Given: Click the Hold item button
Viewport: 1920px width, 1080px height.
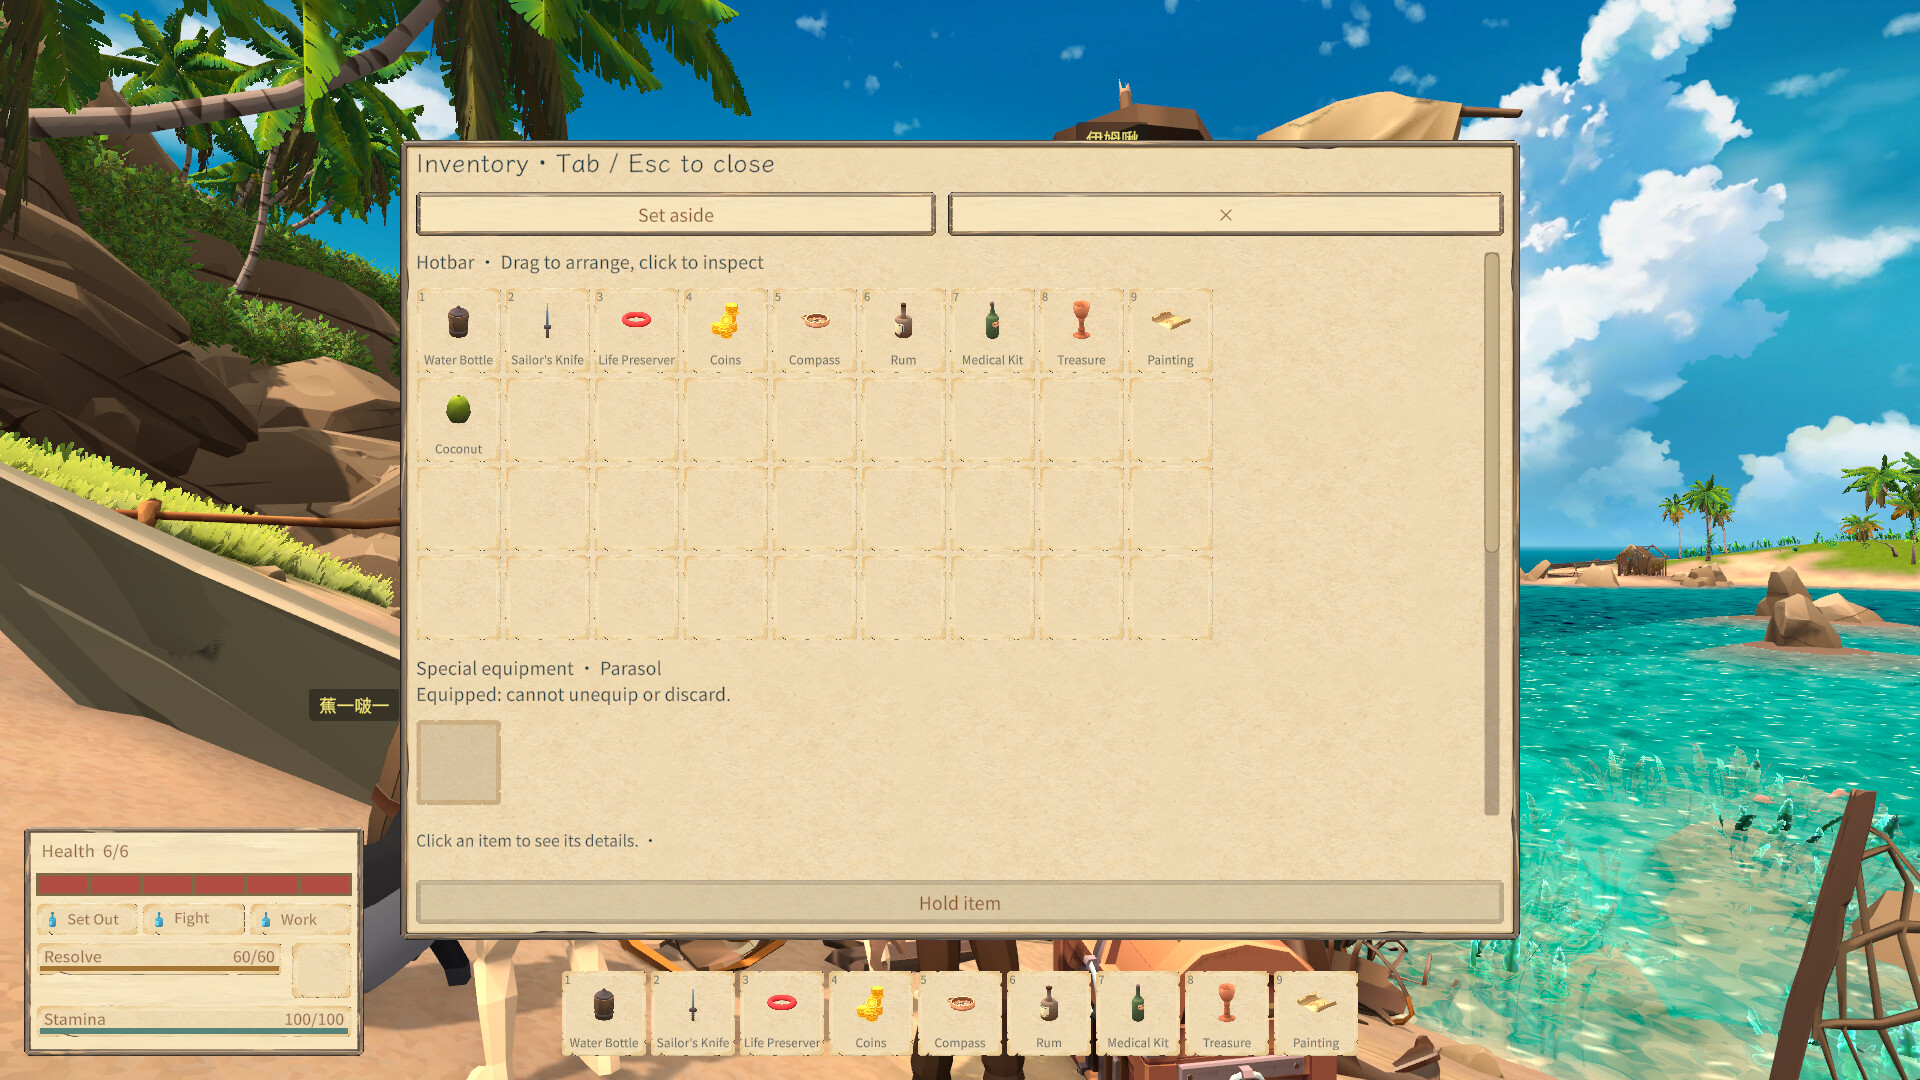Looking at the screenshot, I should coord(960,903).
